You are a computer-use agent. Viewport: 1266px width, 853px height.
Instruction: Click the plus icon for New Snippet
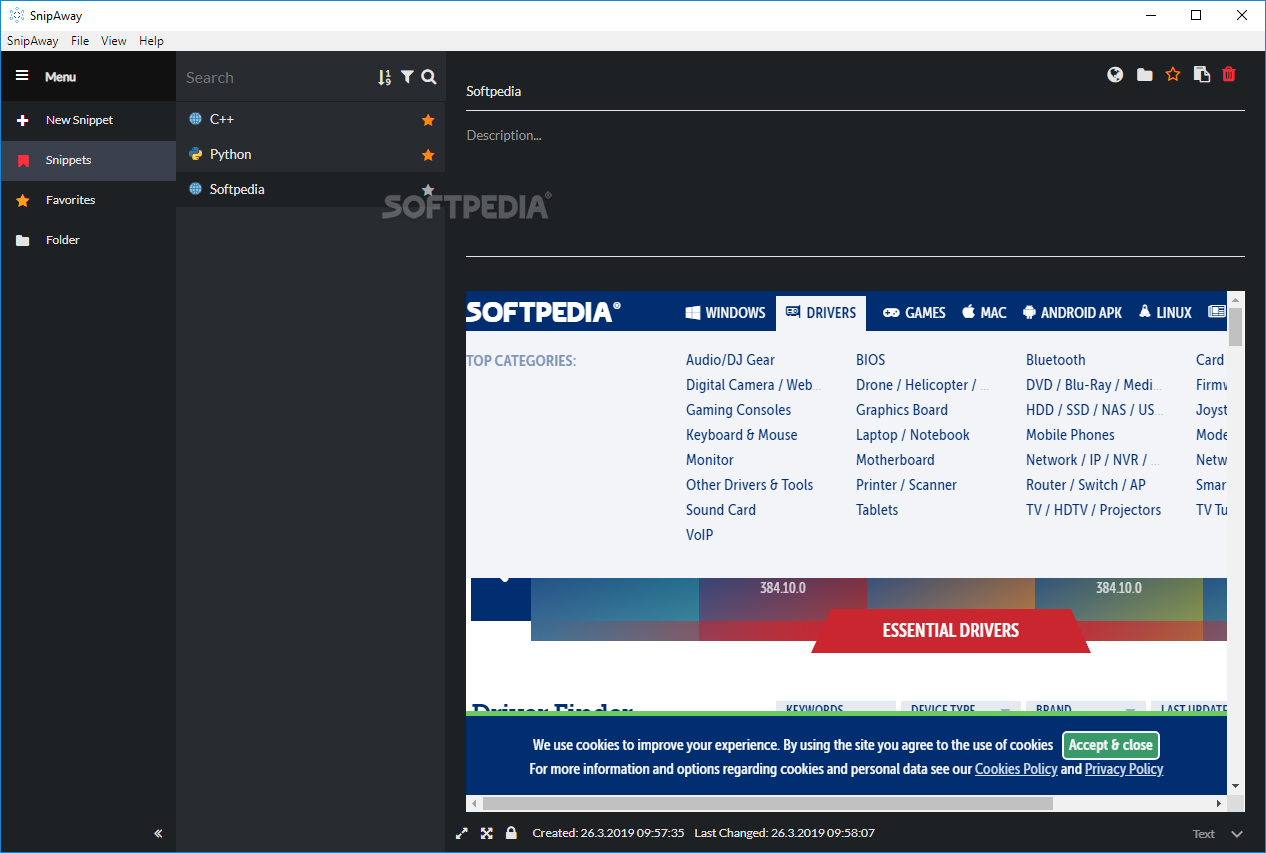22,120
